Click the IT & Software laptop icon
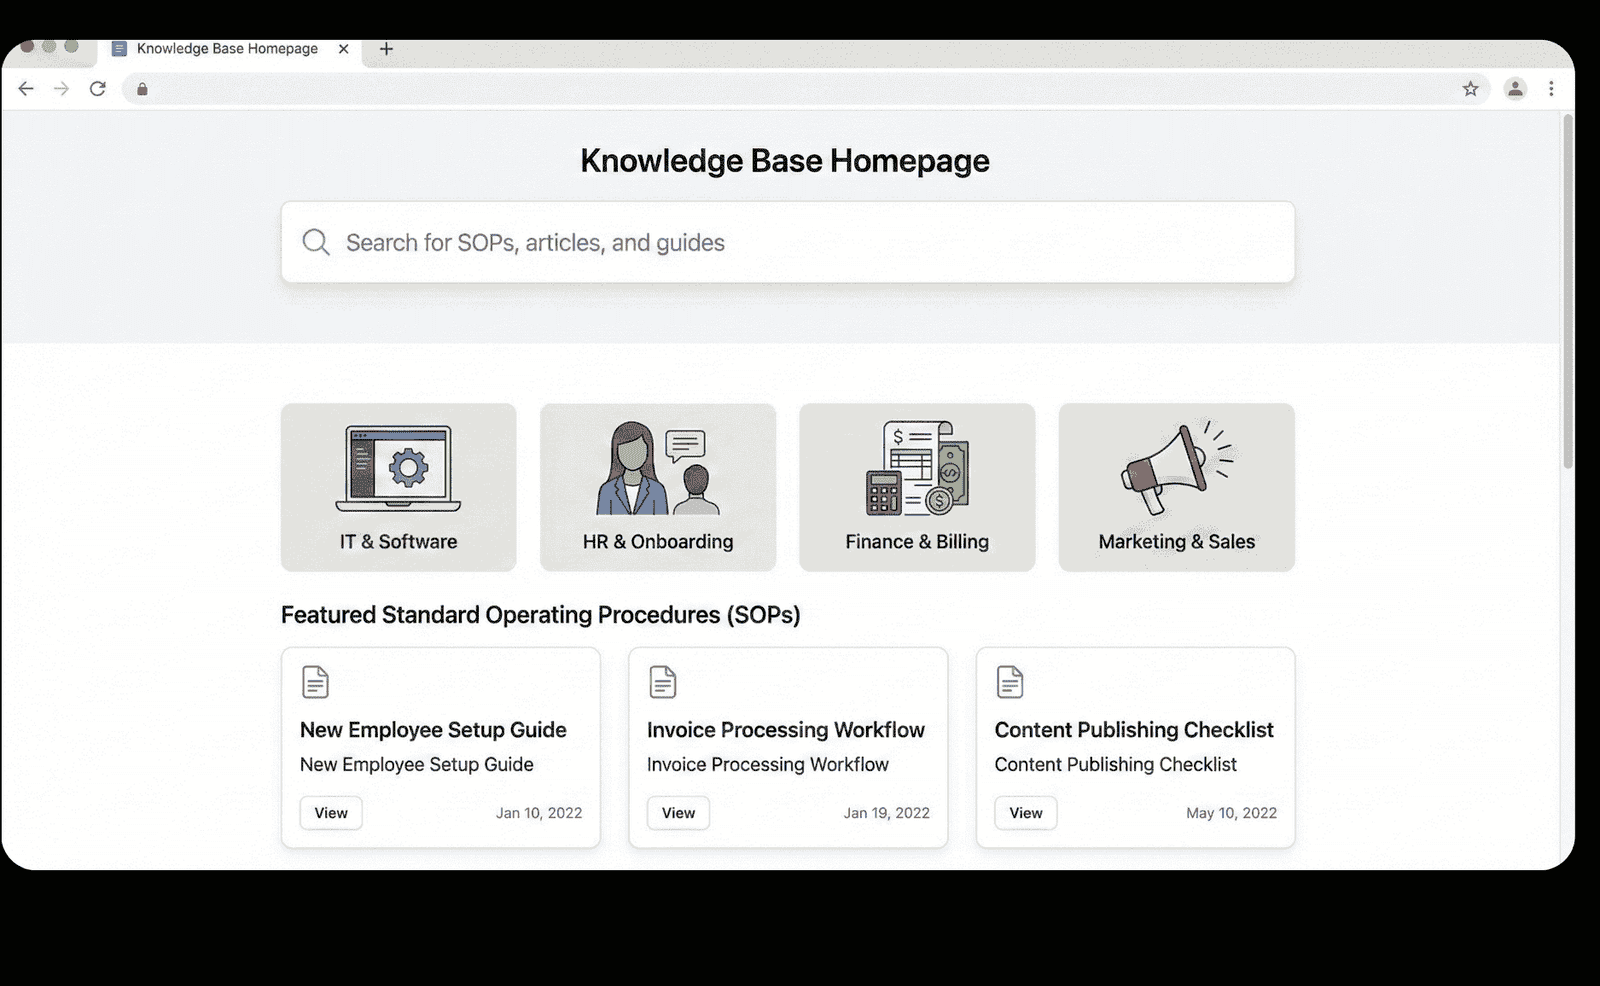This screenshot has height=986, width=1600. click(x=397, y=468)
